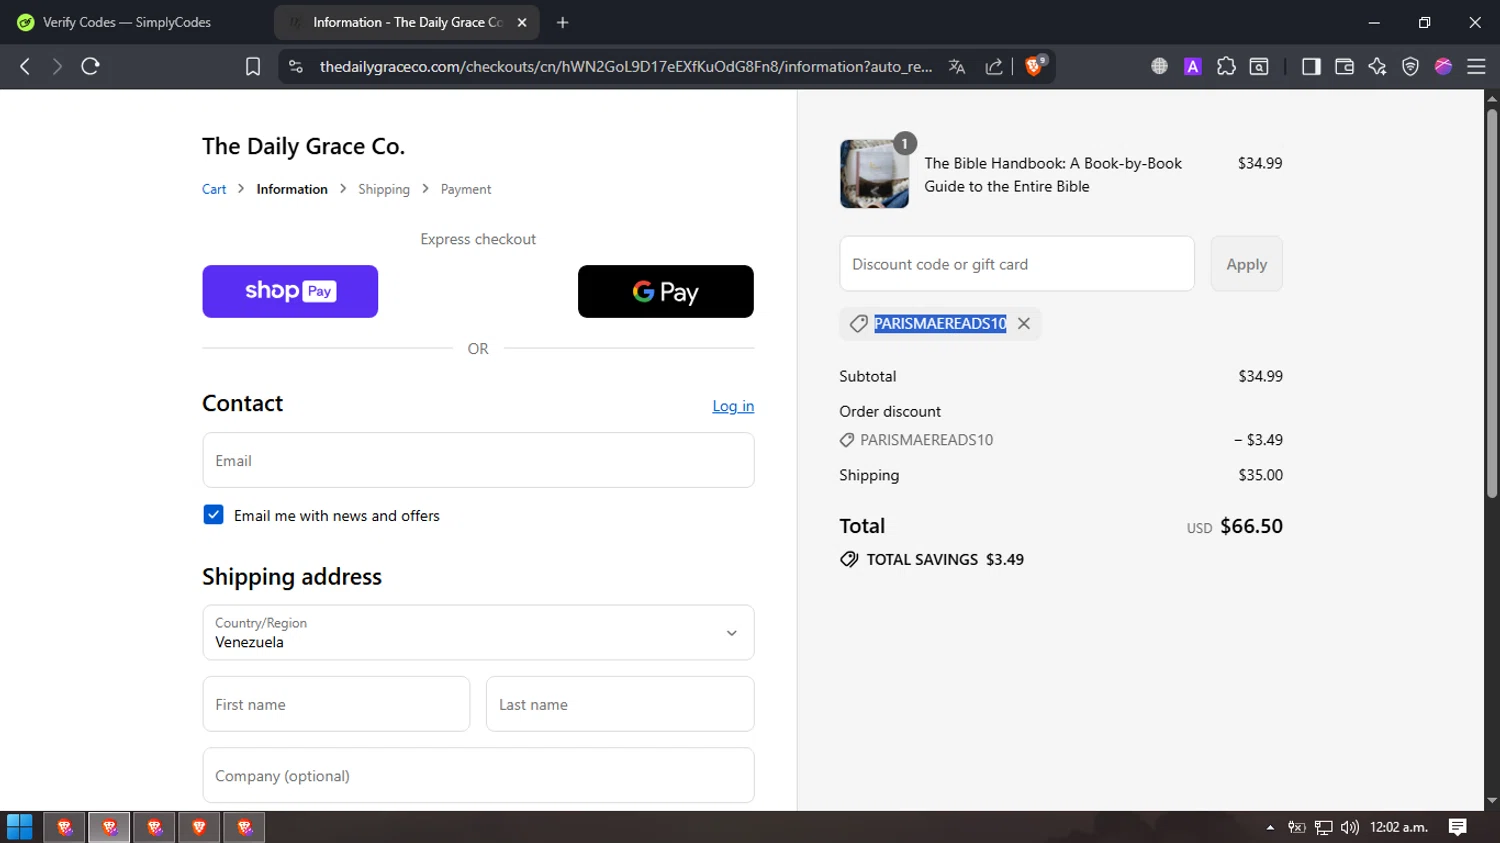Click the page vertical scrollbar
Viewport: 1500px width, 843px height.
[x=1492, y=303]
